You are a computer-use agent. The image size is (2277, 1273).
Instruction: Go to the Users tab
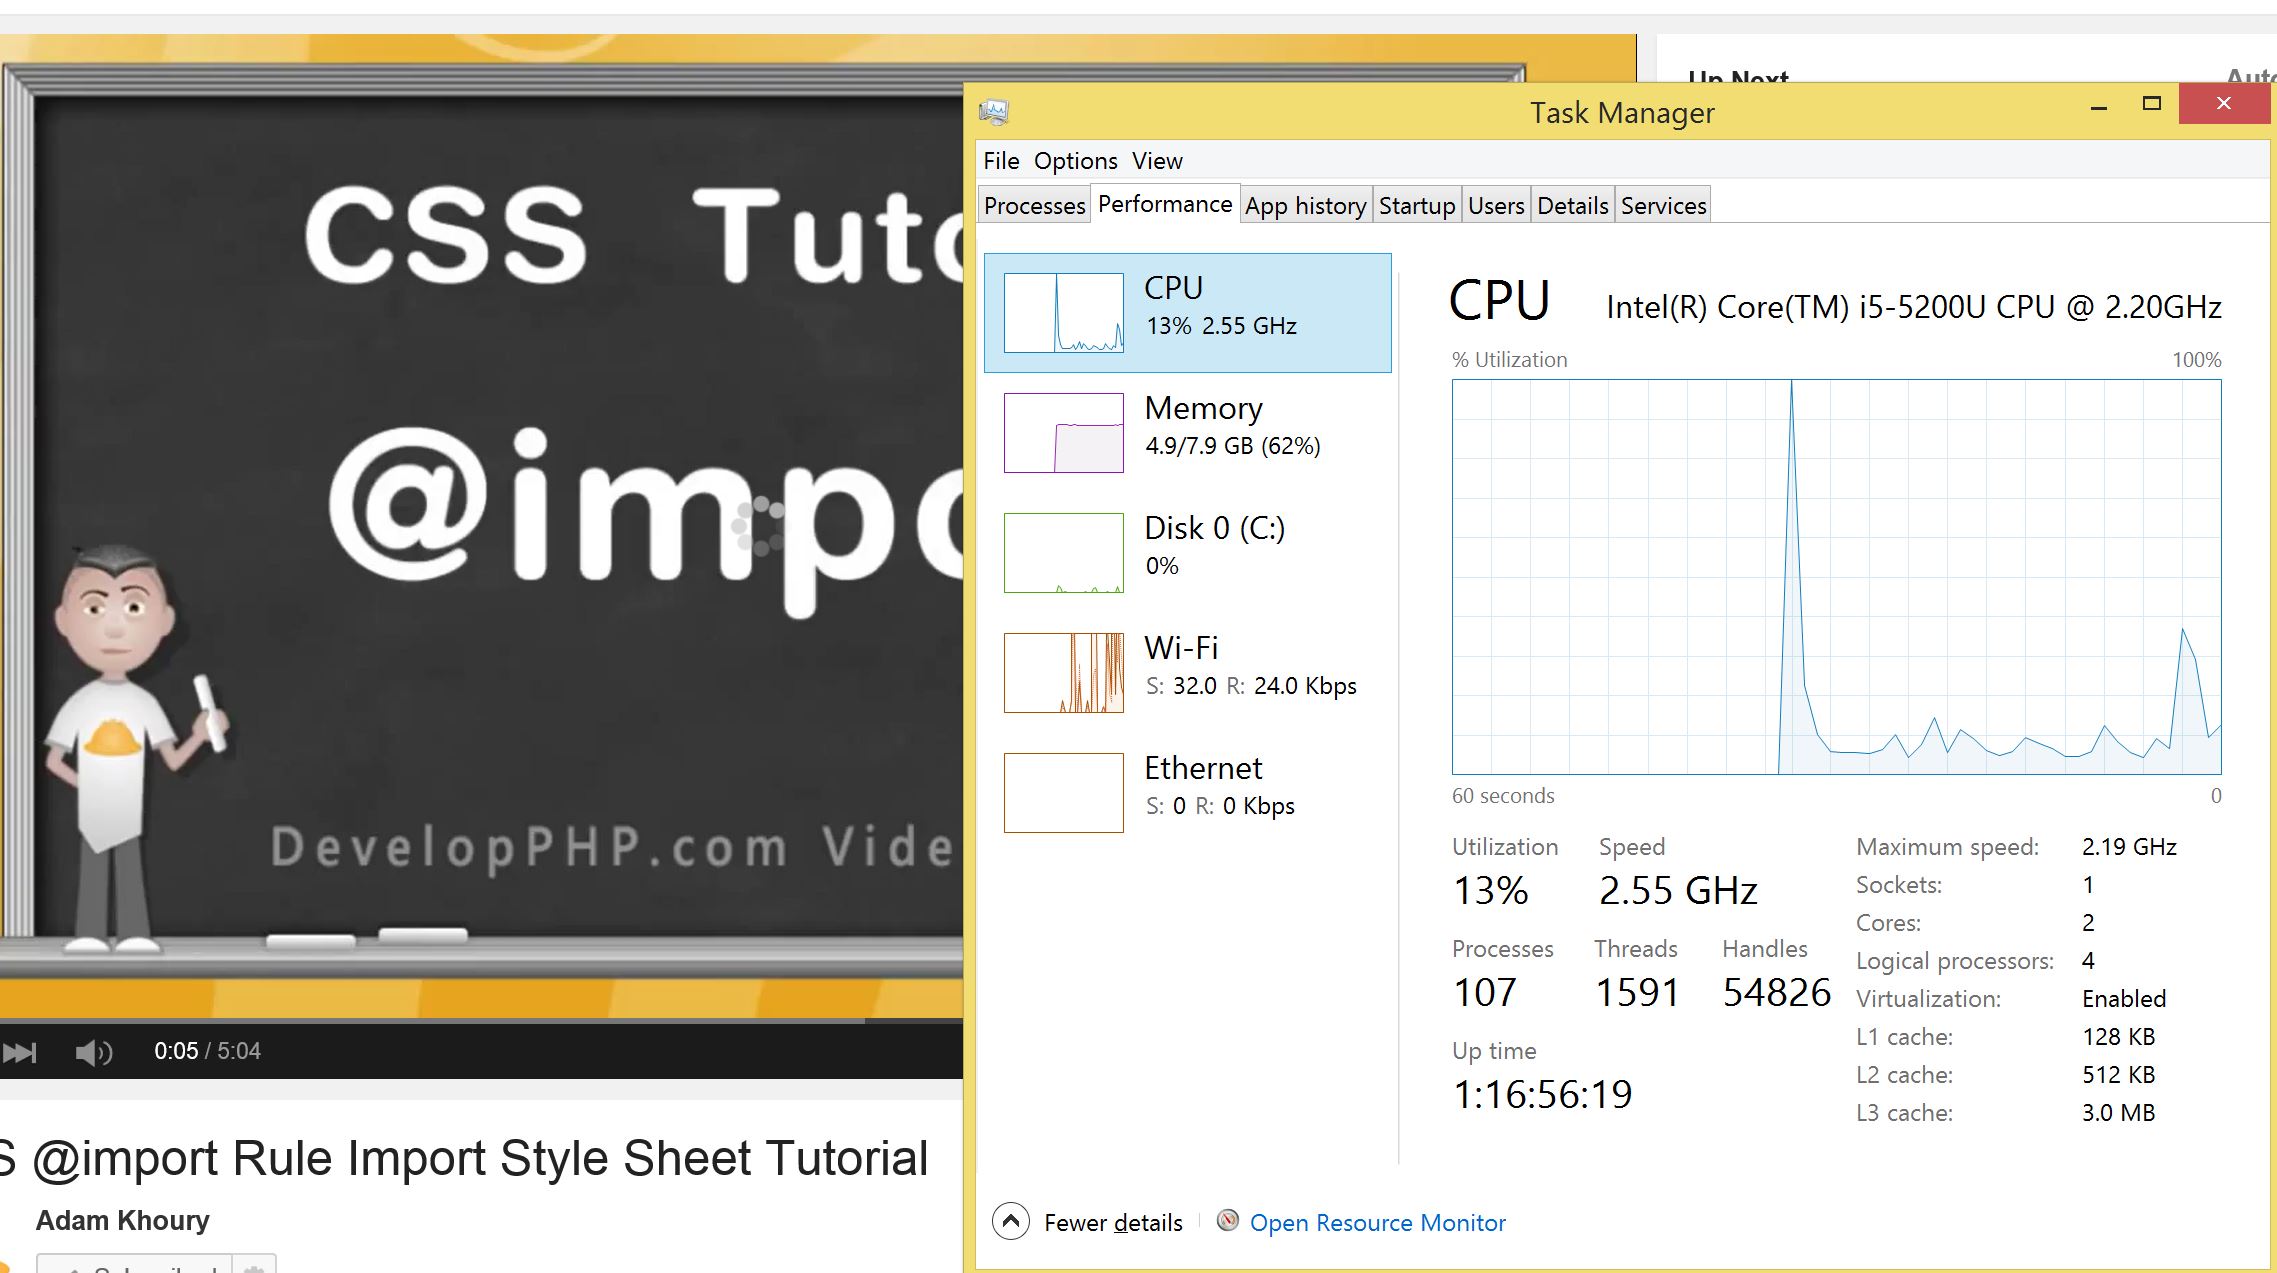[x=1496, y=205]
